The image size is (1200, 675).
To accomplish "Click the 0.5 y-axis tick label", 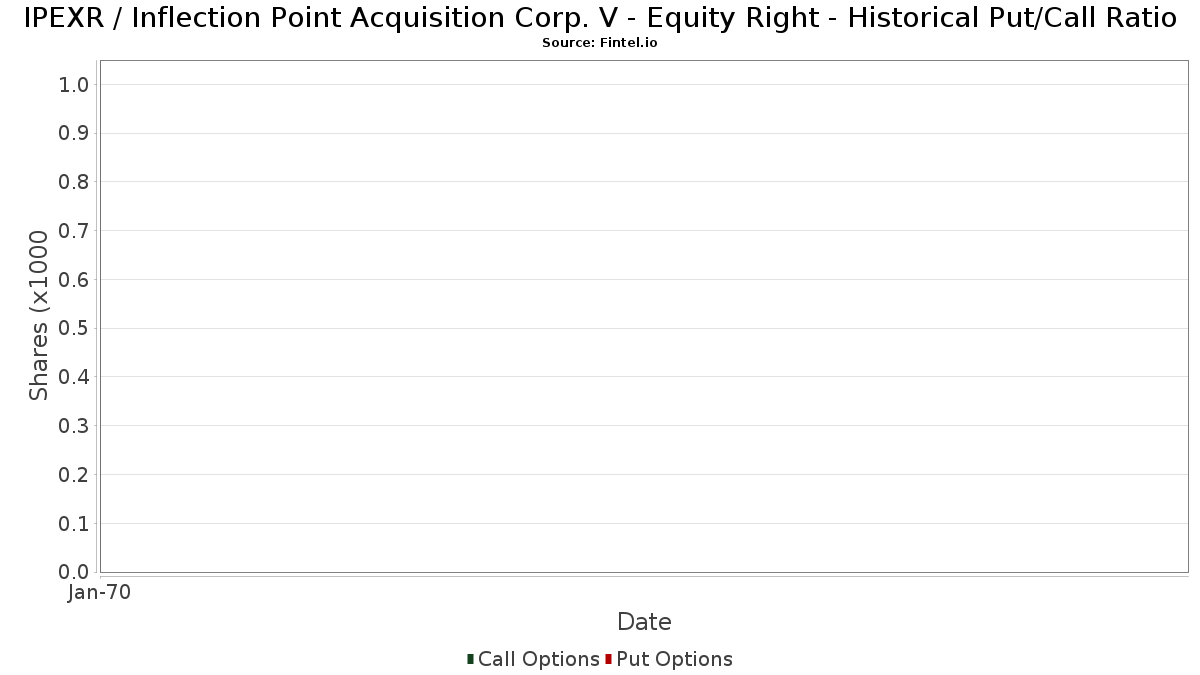I will [x=74, y=329].
